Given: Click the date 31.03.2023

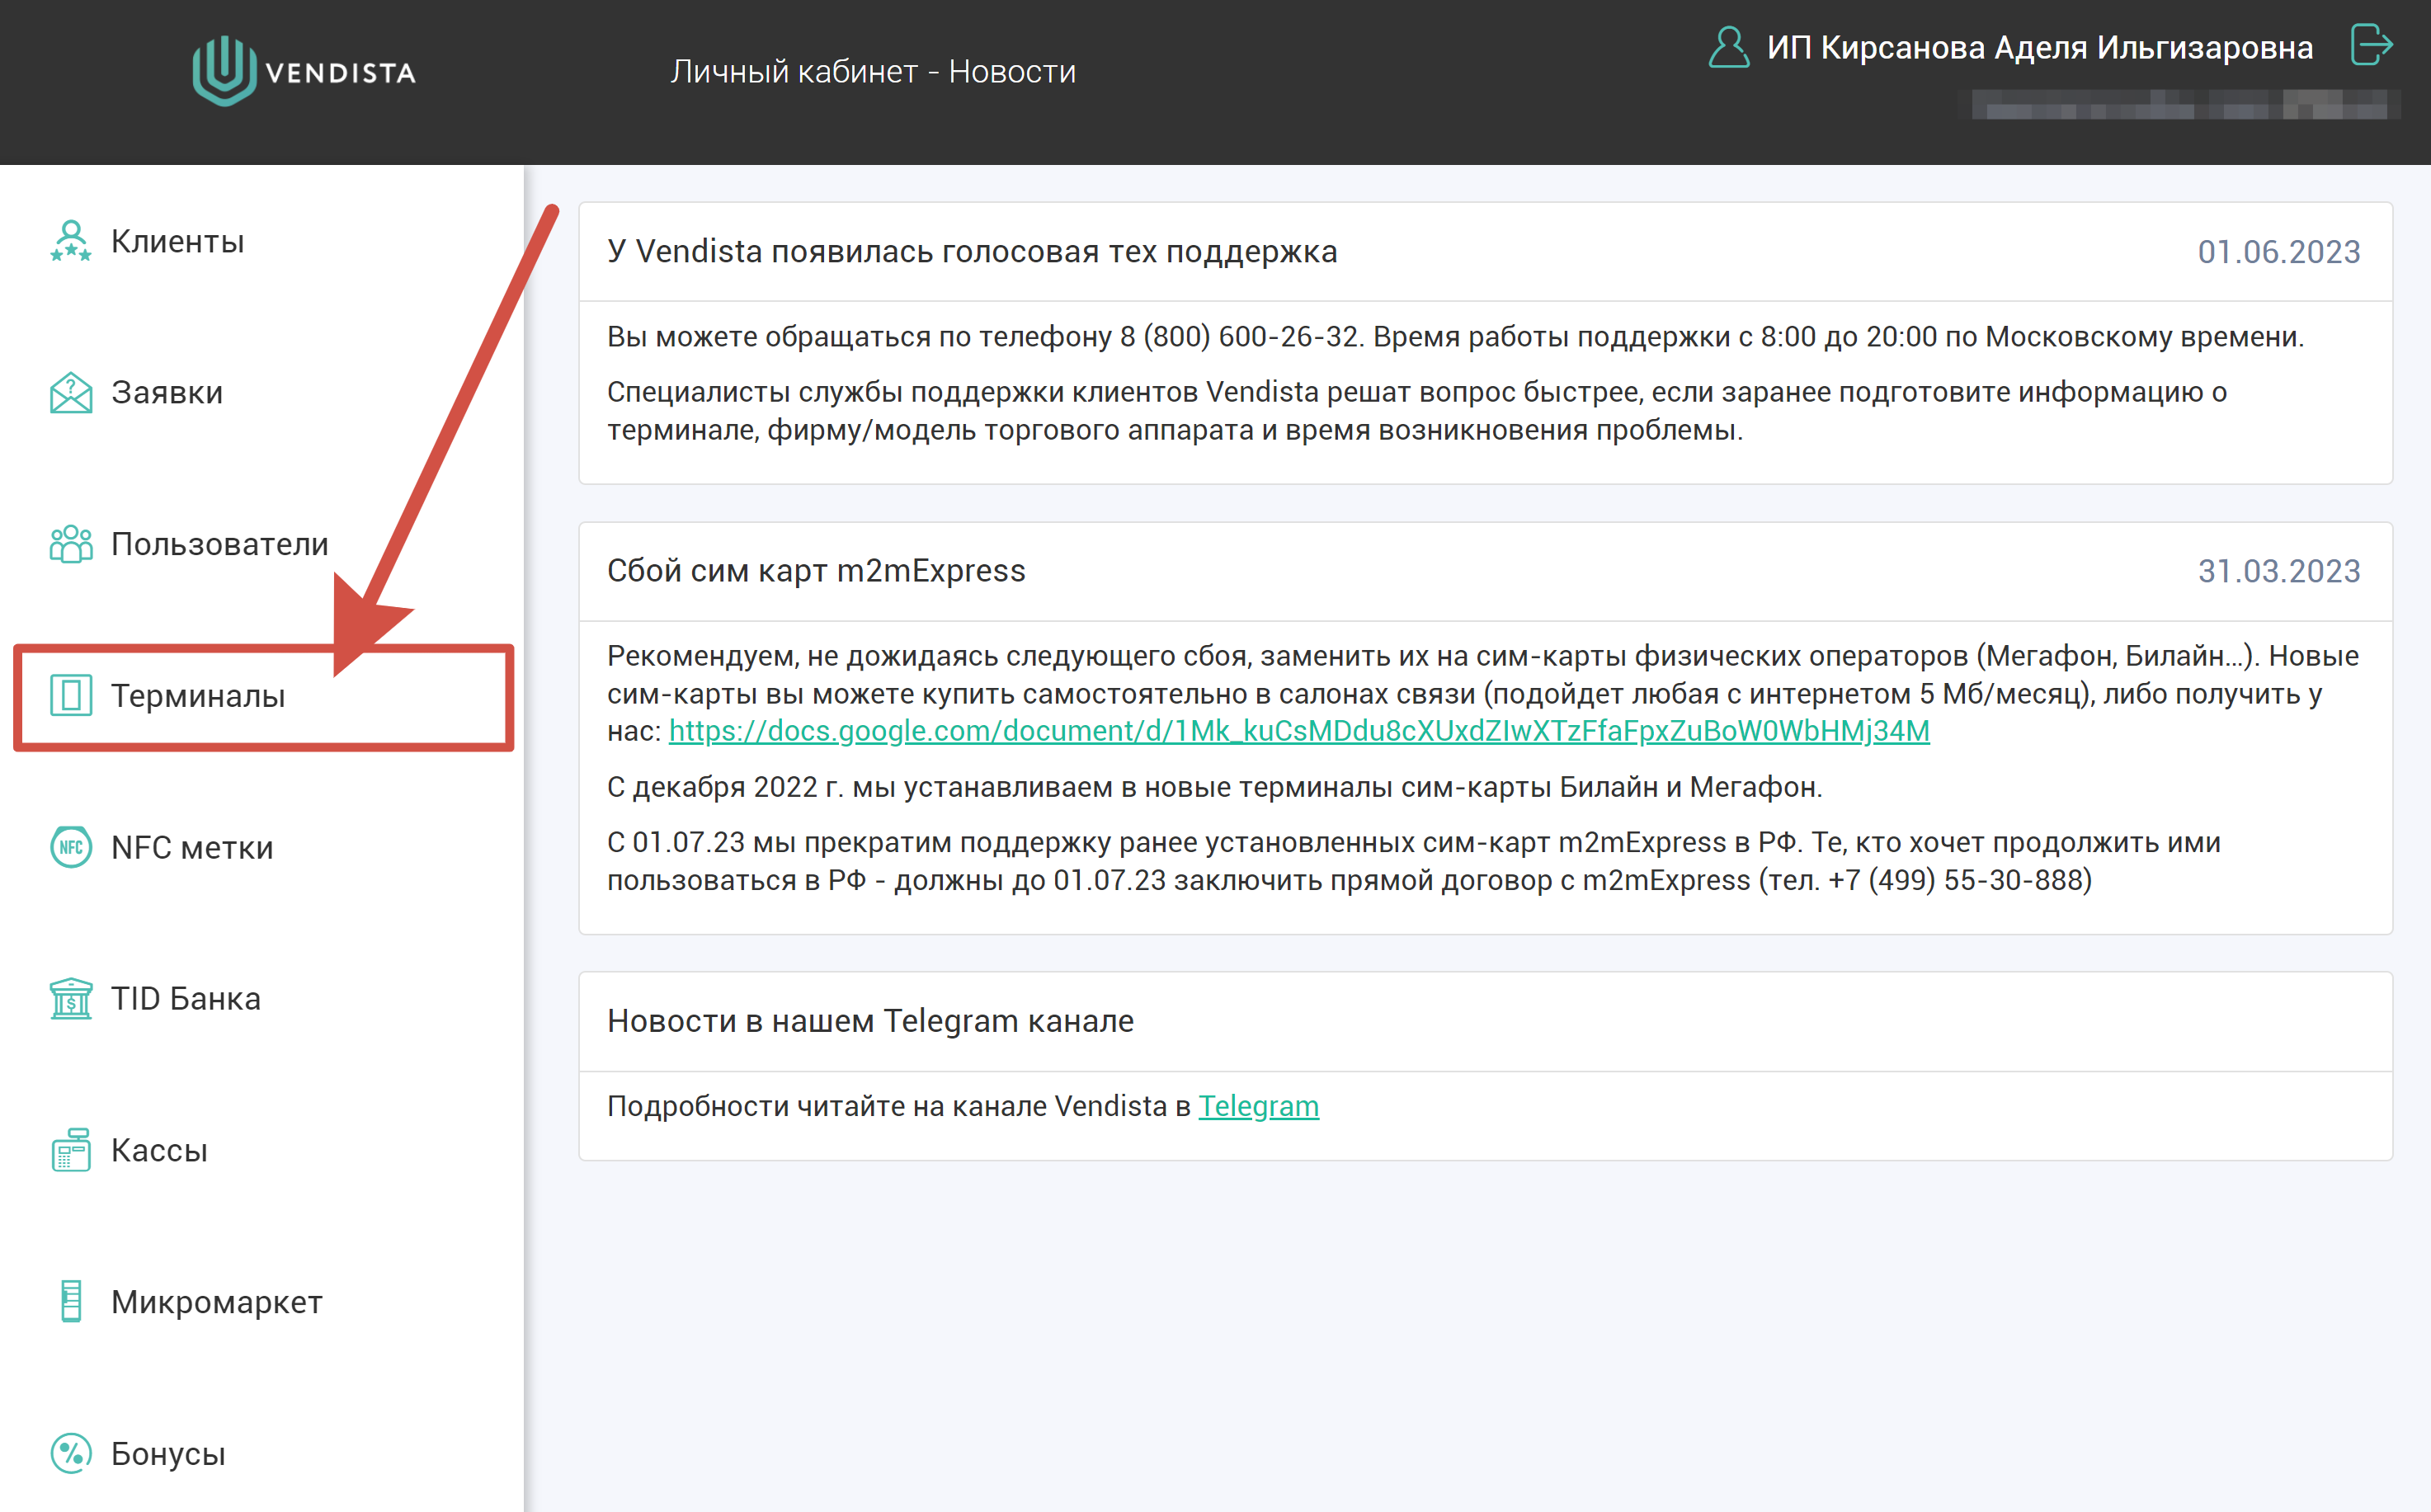Looking at the screenshot, I should pyautogui.click(x=2278, y=571).
